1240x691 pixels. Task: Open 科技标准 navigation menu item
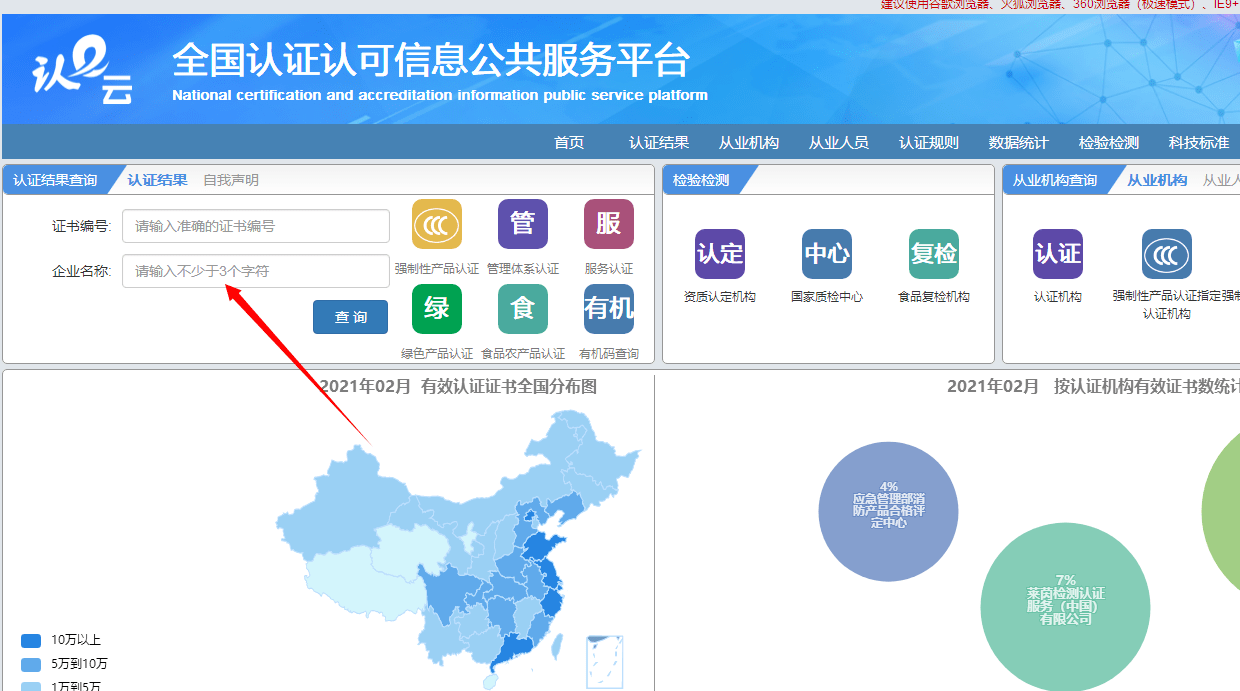click(x=1199, y=142)
